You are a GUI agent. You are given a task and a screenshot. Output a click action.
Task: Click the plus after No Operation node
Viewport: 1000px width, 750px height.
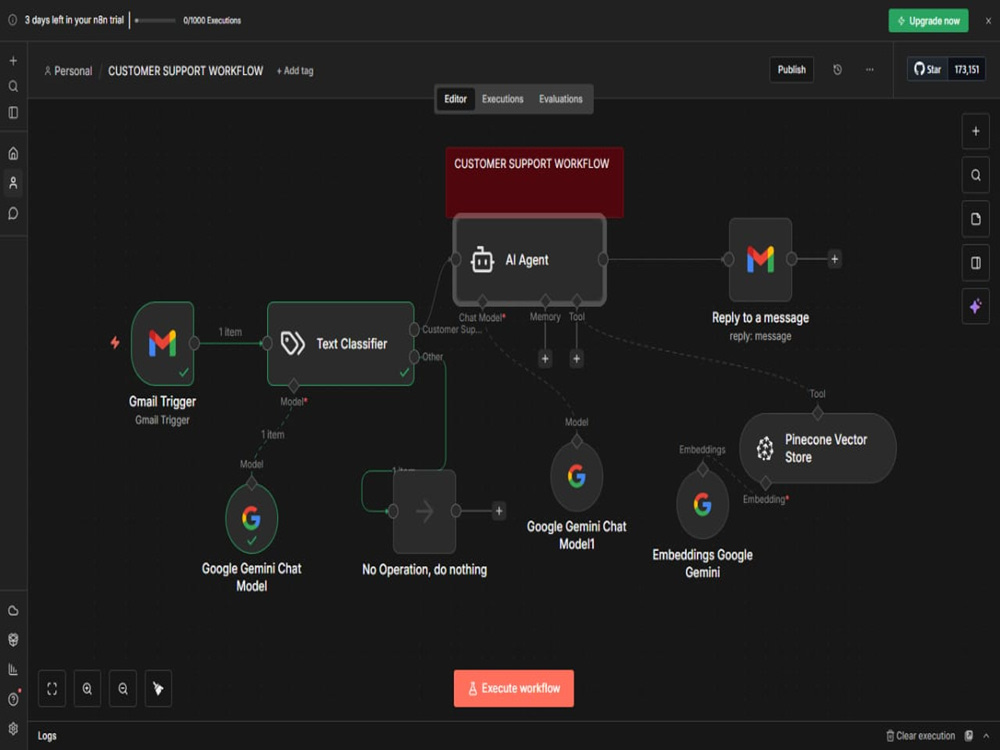point(499,511)
